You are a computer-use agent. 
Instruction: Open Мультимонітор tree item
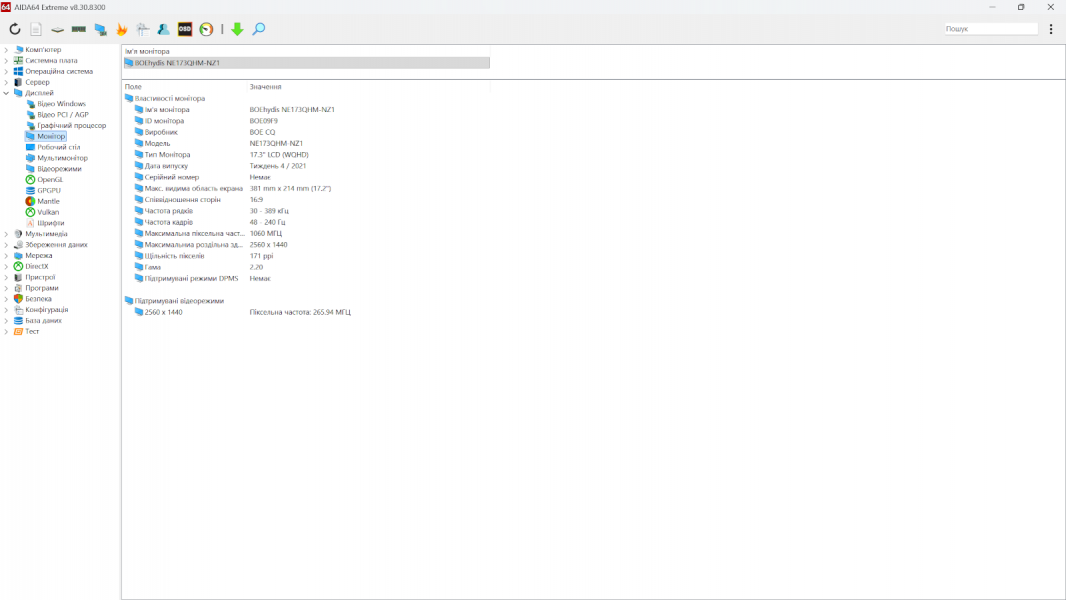(62, 158)
